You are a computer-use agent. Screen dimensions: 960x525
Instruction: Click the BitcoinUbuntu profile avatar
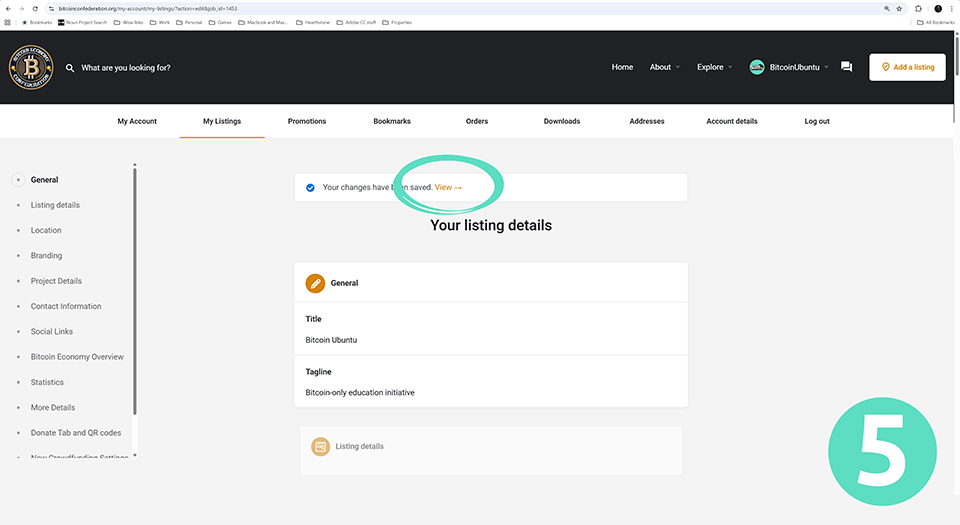pos(757,67)
